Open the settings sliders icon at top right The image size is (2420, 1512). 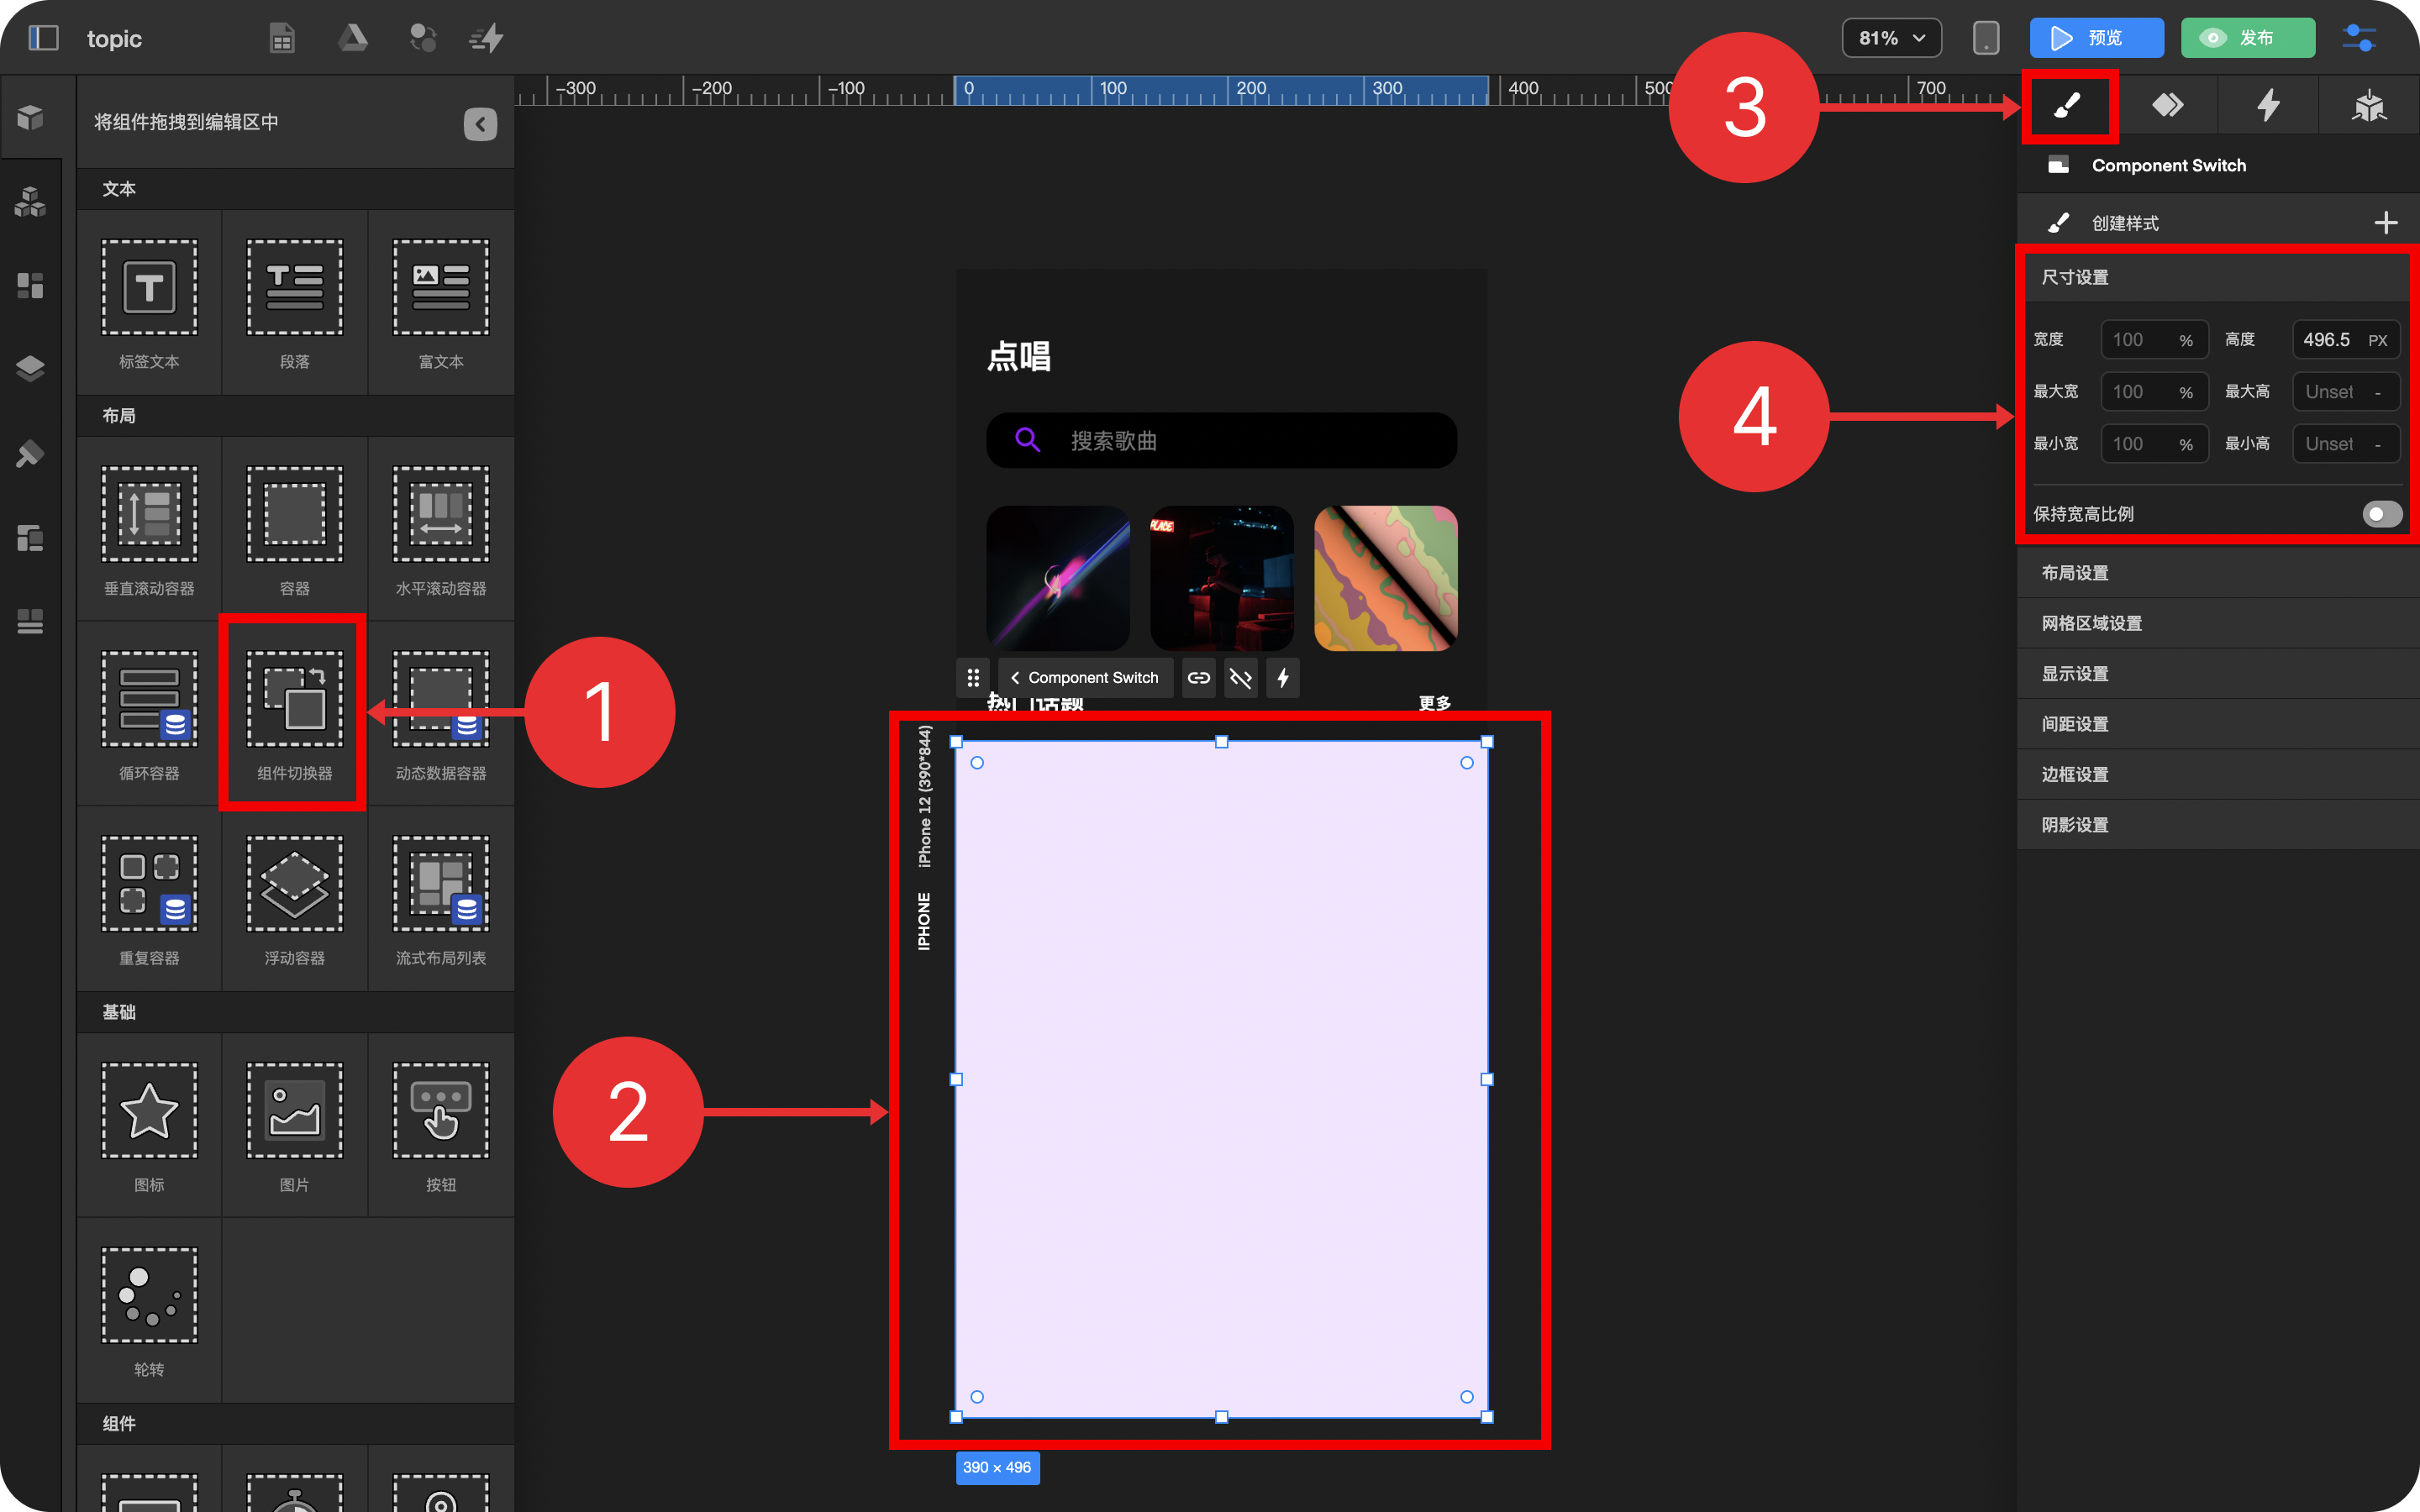(2359, 38)
